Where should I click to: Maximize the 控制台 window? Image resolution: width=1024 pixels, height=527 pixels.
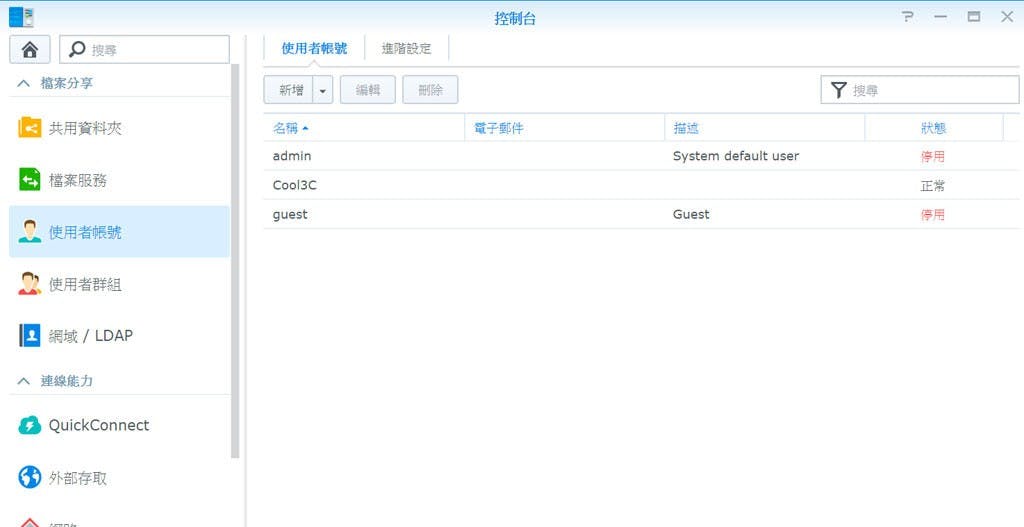tap(974, 17)
